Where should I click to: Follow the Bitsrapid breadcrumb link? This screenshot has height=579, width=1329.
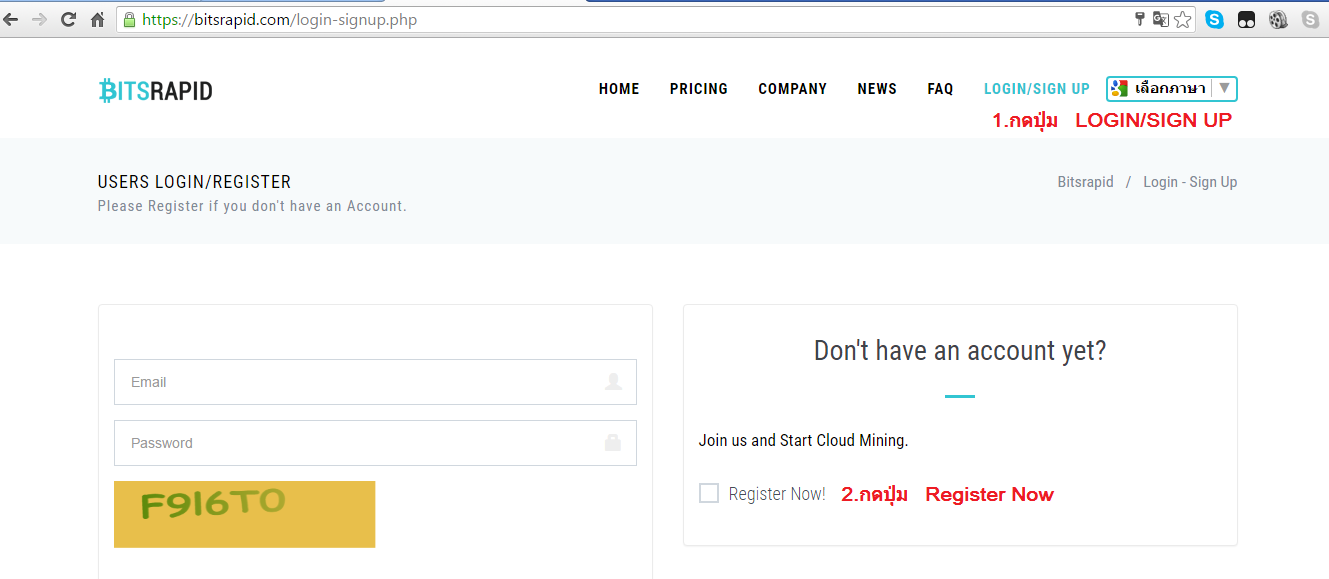click(1085, 182)
